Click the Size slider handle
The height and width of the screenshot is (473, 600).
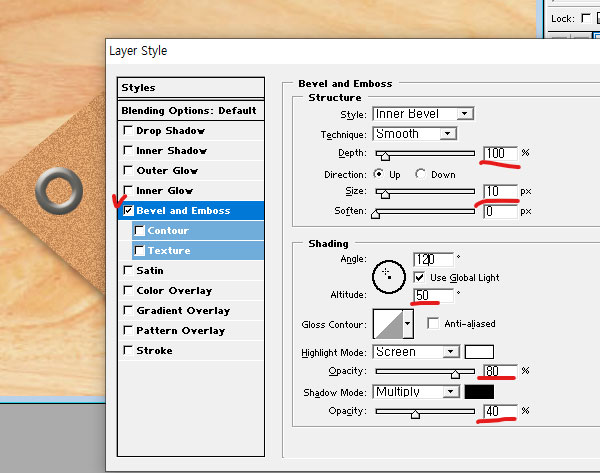[x=385, y=194]
